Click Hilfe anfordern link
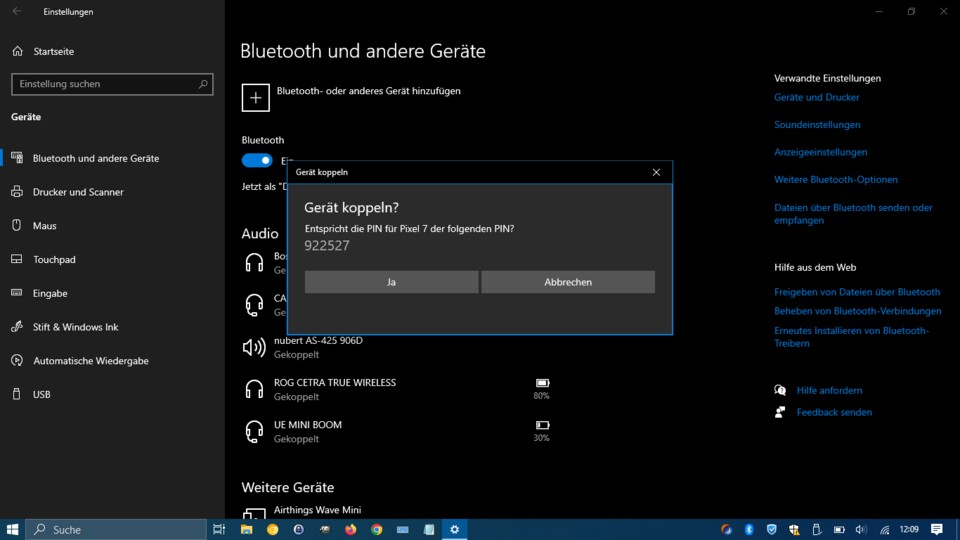The height and width of the screenshot is (540, 960). (829, 391)
